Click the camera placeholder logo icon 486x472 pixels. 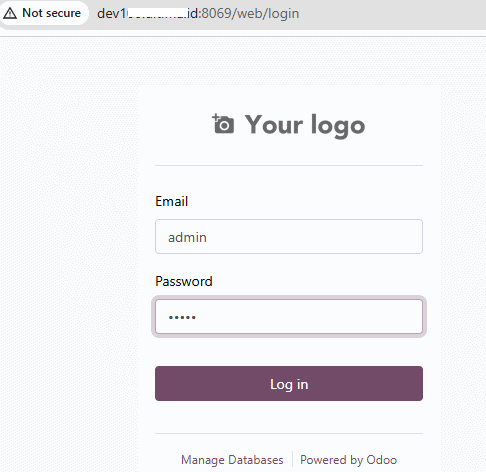point(223,124)
